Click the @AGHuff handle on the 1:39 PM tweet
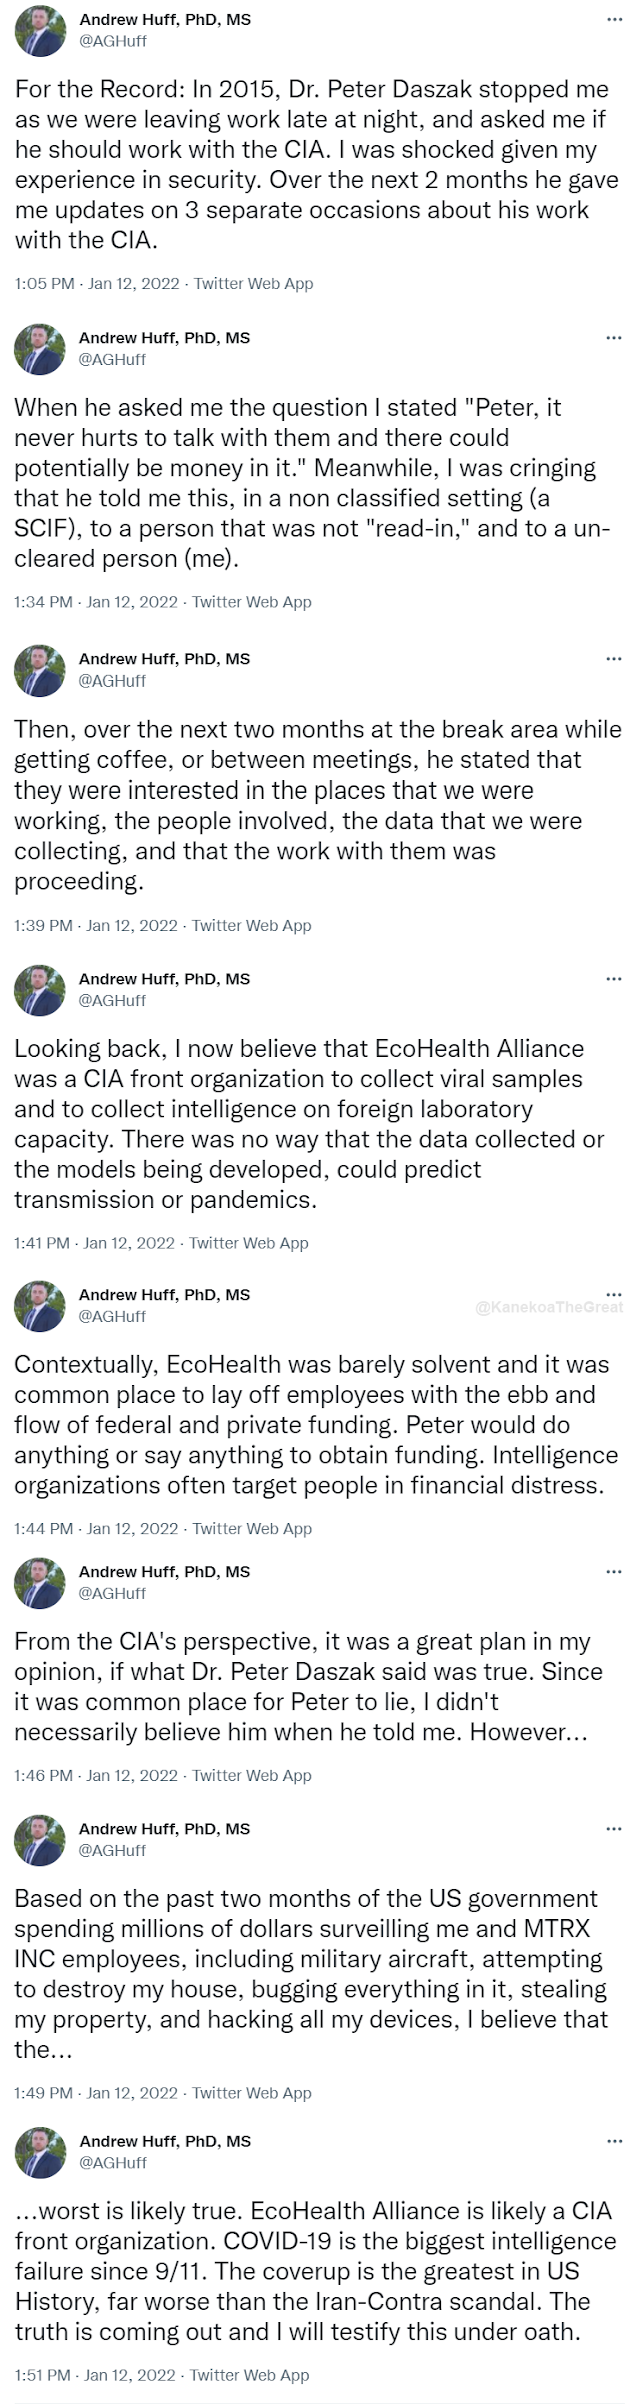The image size is (630, 2404). [x=112, y=681]
